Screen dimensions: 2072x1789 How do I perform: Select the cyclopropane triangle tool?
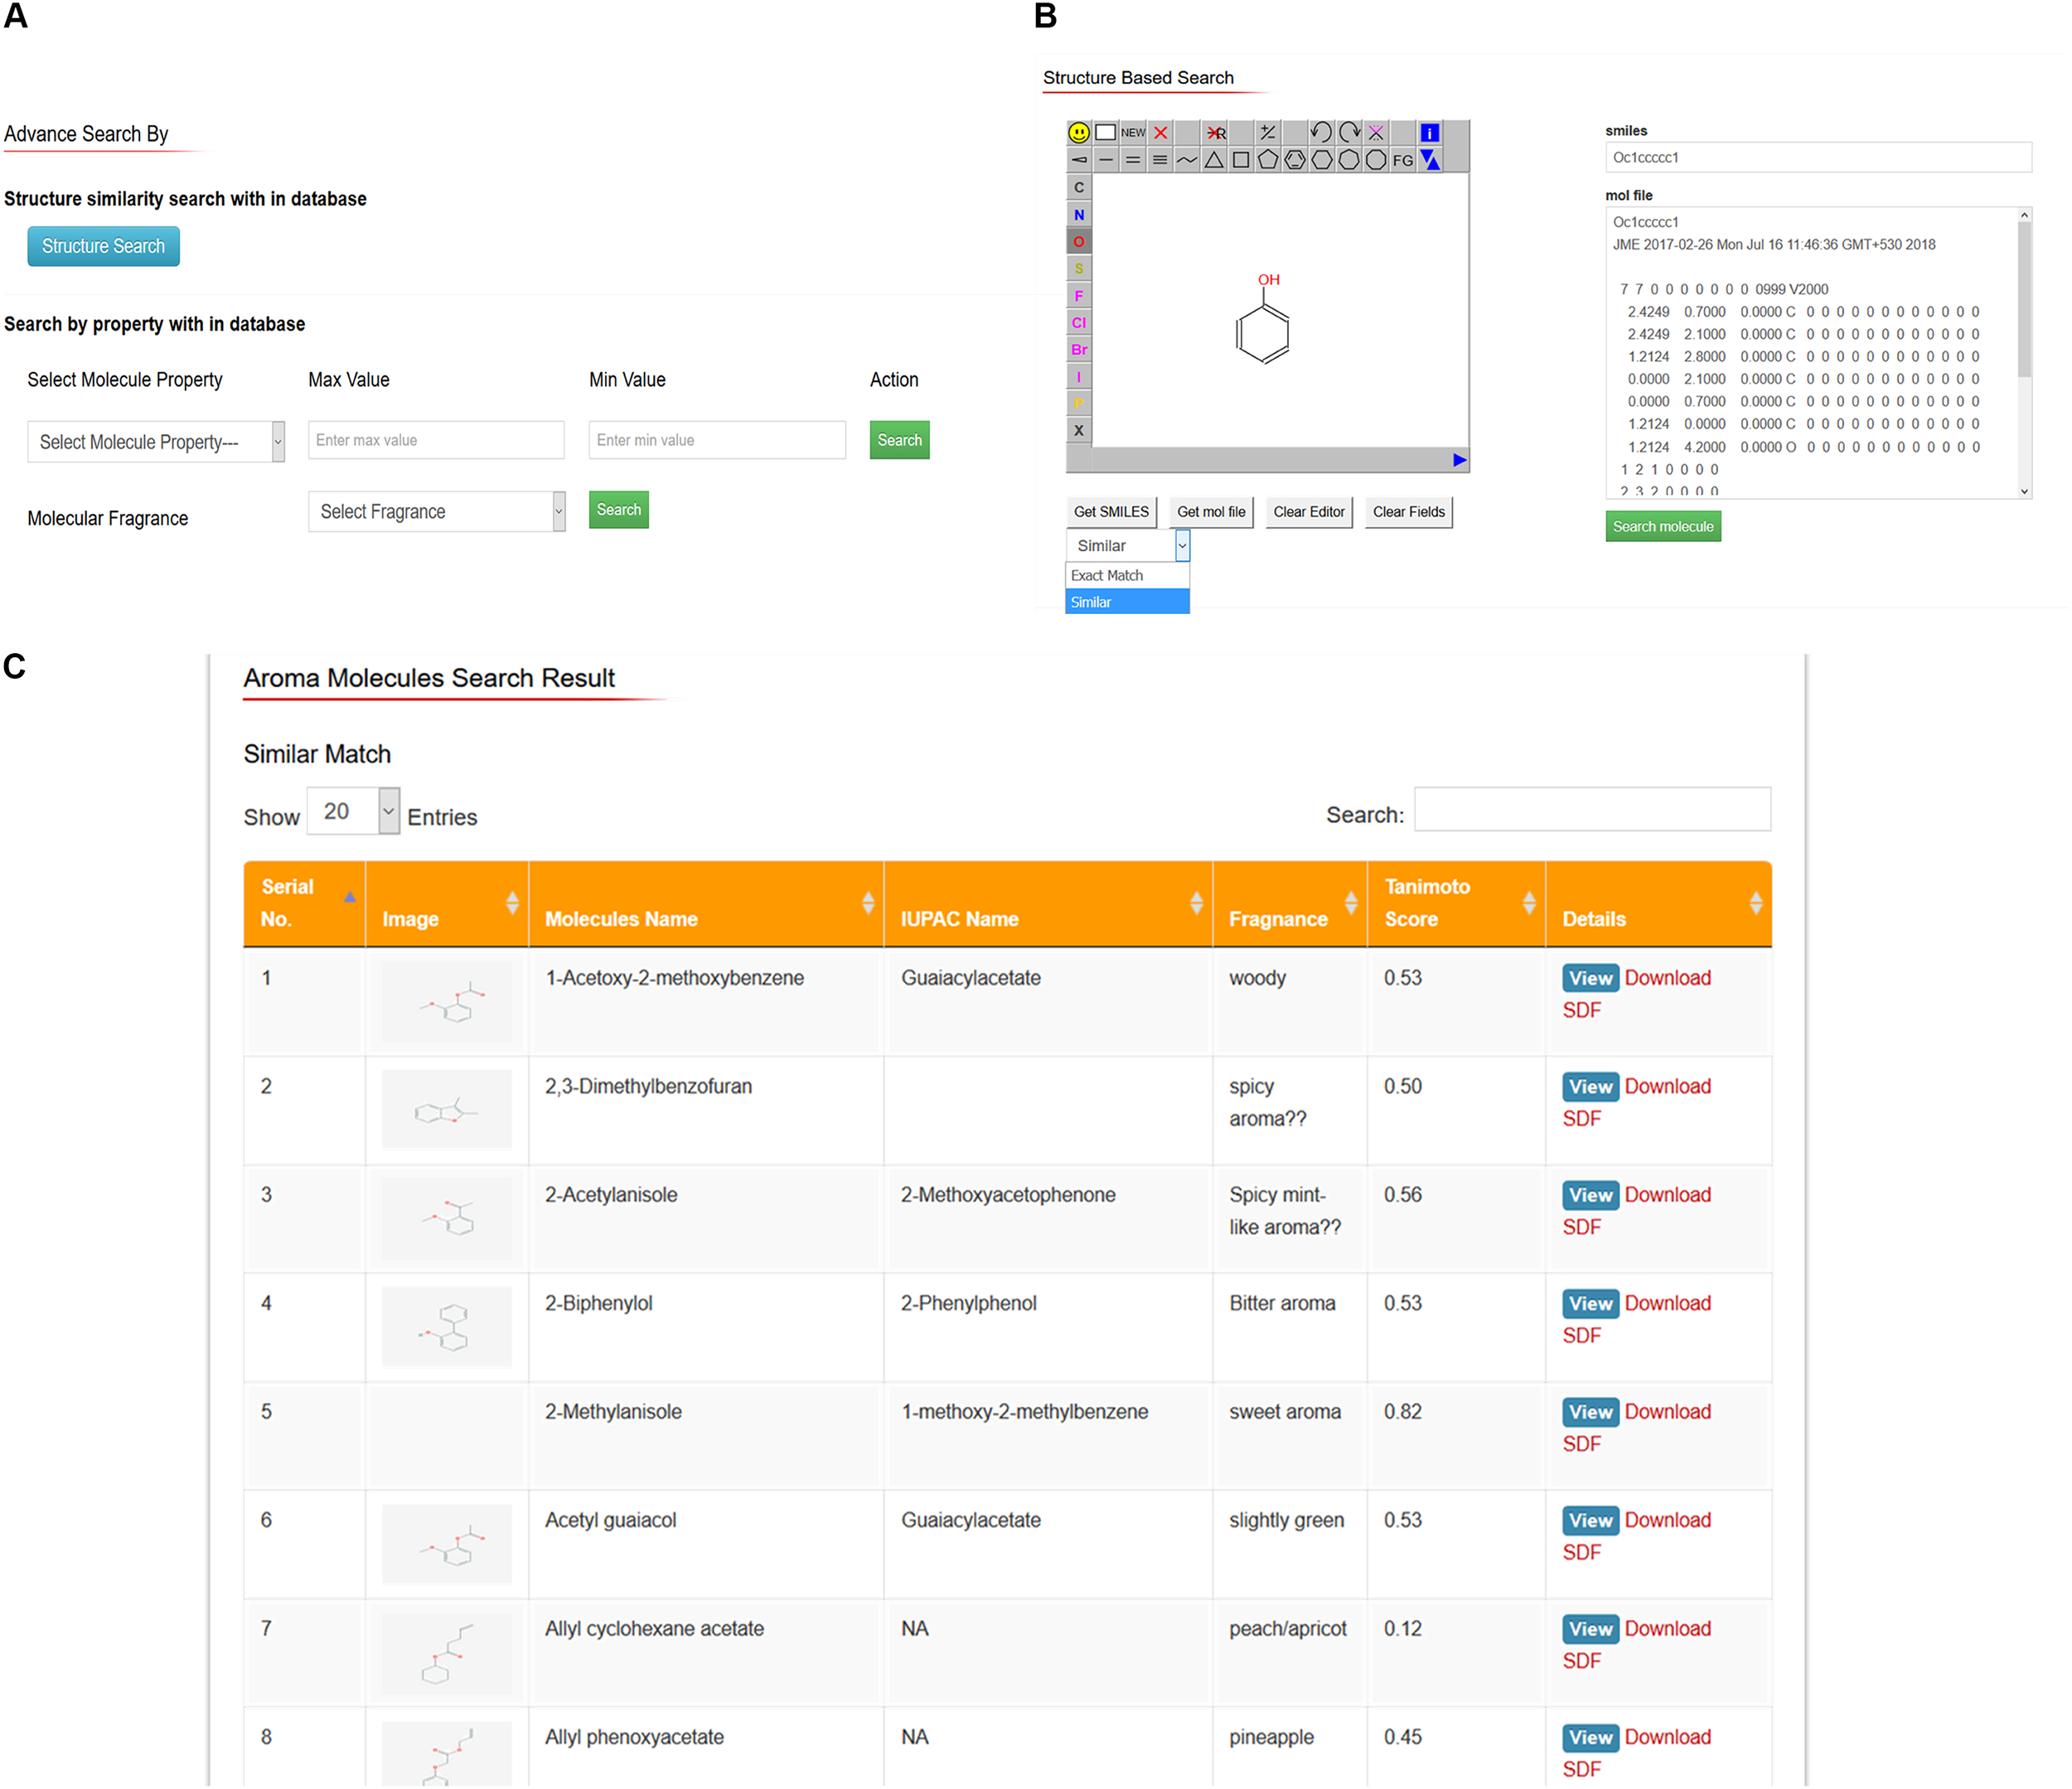coord(1214,160)
